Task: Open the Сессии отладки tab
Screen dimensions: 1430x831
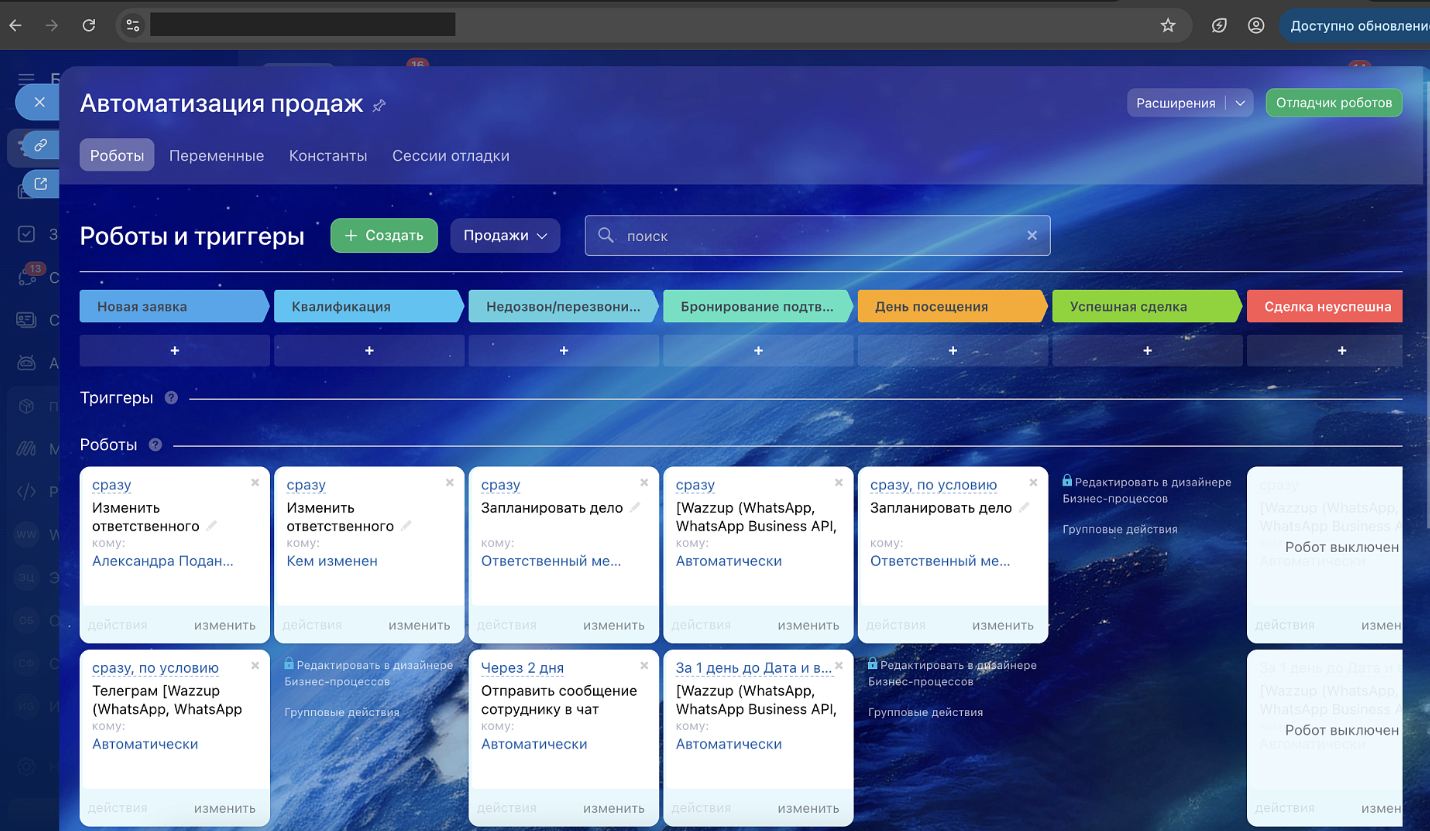Action: coord(450,156)
